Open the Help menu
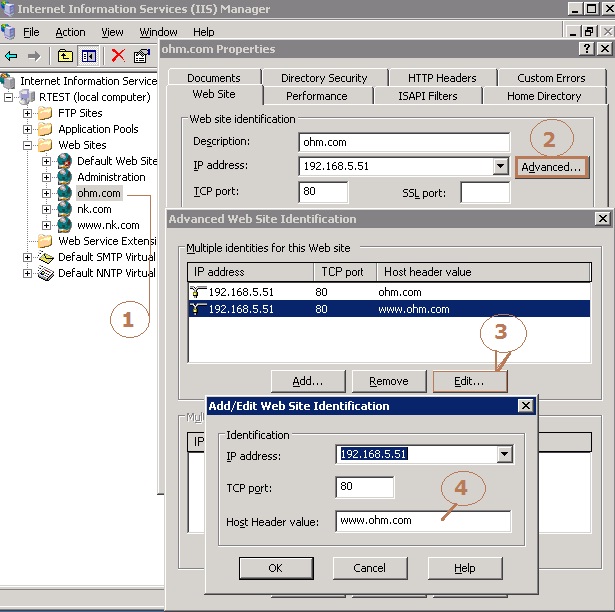 204,32
